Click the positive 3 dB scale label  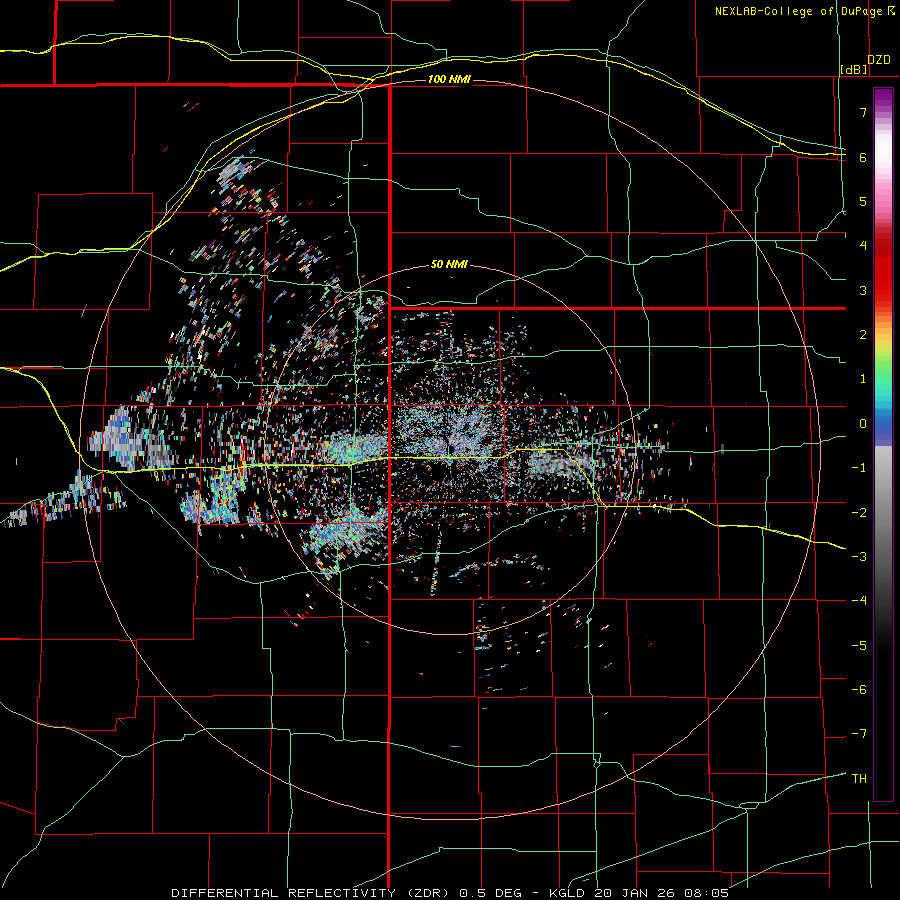pos(863,290)
